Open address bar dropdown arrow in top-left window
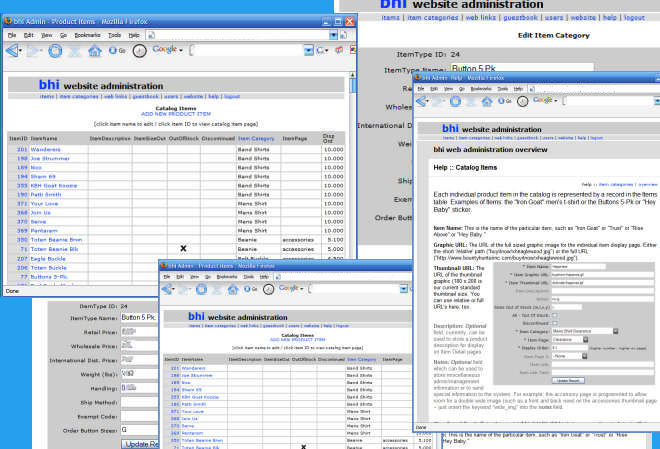 pyautogui.click(x=333, y=35)
